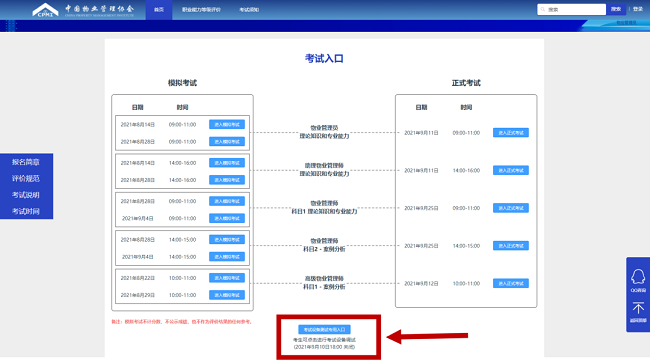Viewport: 650px width, 360px height.
Task: Enter mock exam for 2021年8月28日 09:00-11:00 first group
Action: tap(227, 141)
